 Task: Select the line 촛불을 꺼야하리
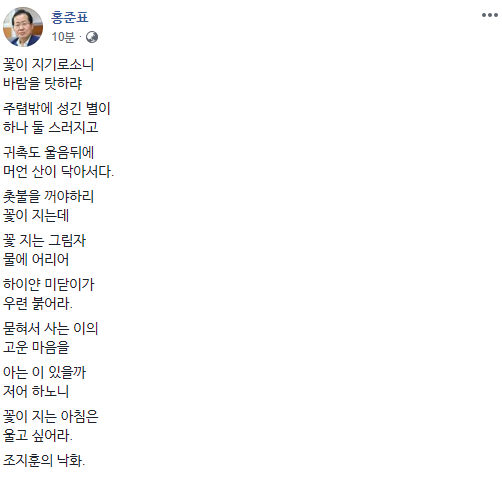pyautogui.click(x=48, y=196)
